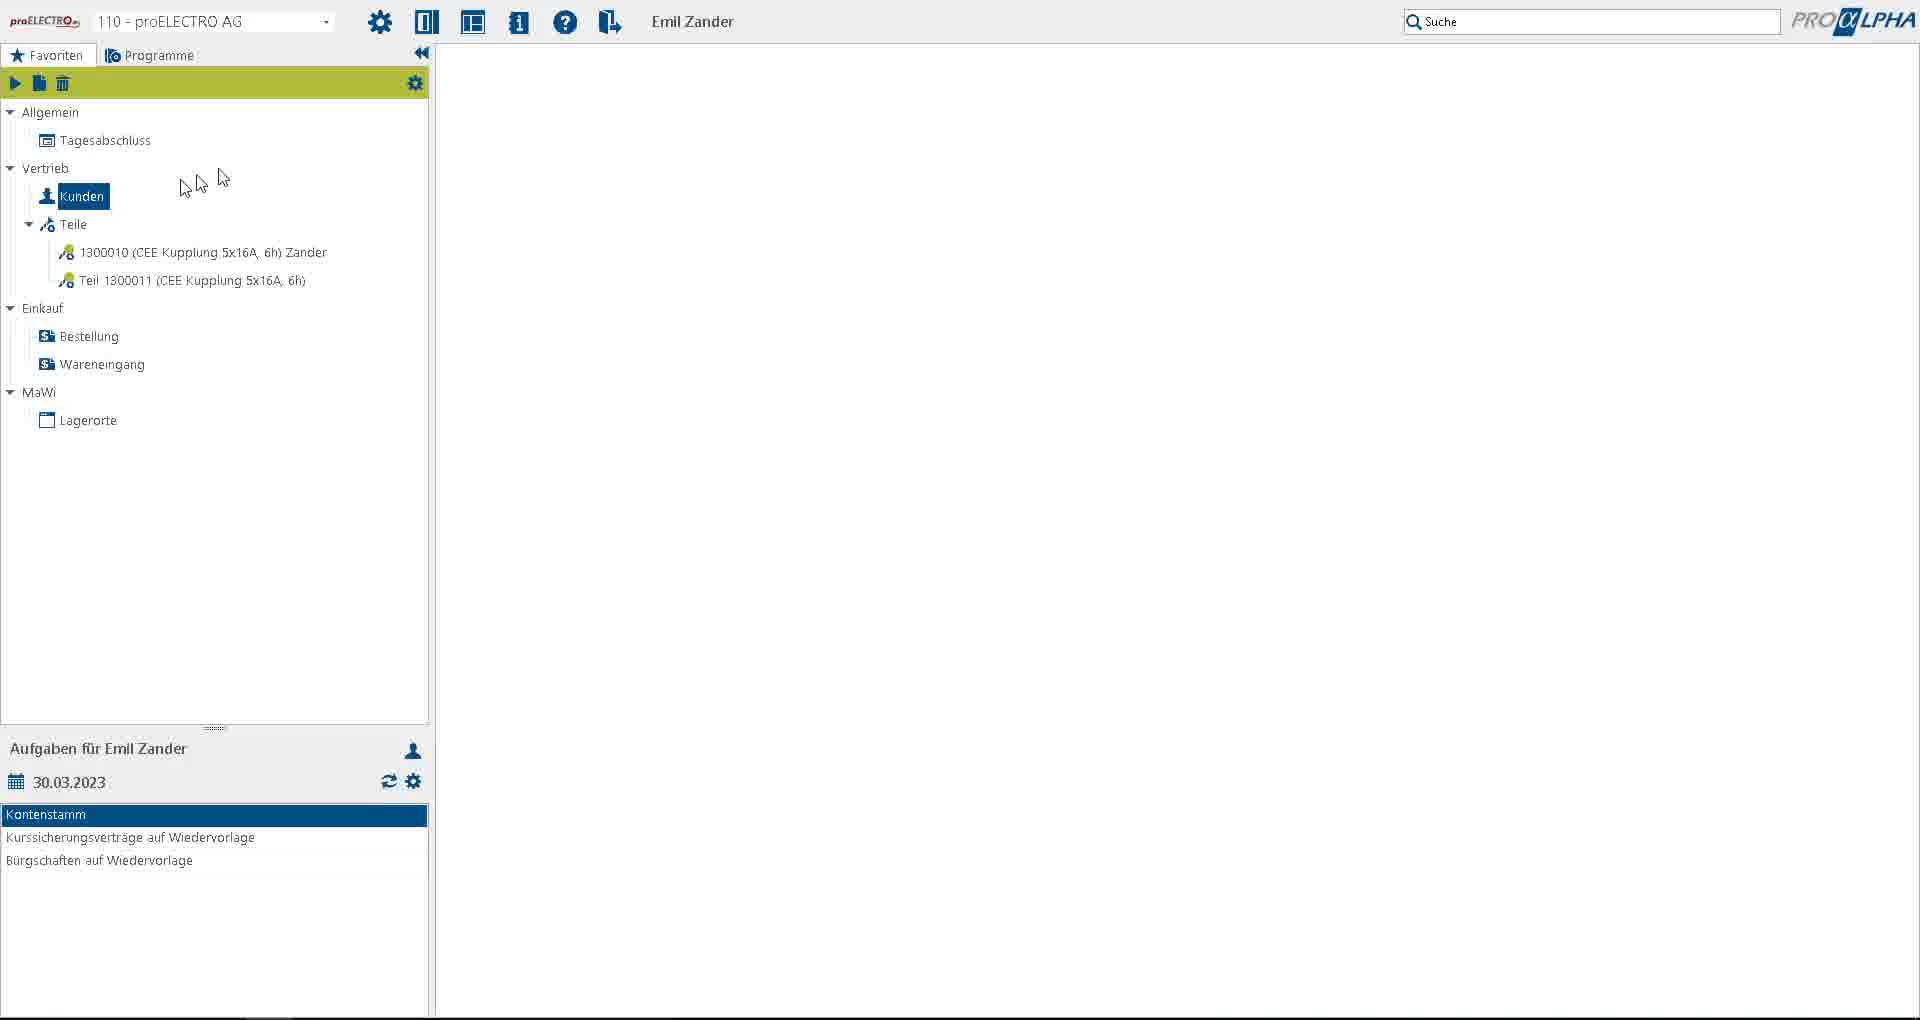Viewport: 1920px width, 1020px height.
Task: Click the proALPHA logo
Action: 1853,21
